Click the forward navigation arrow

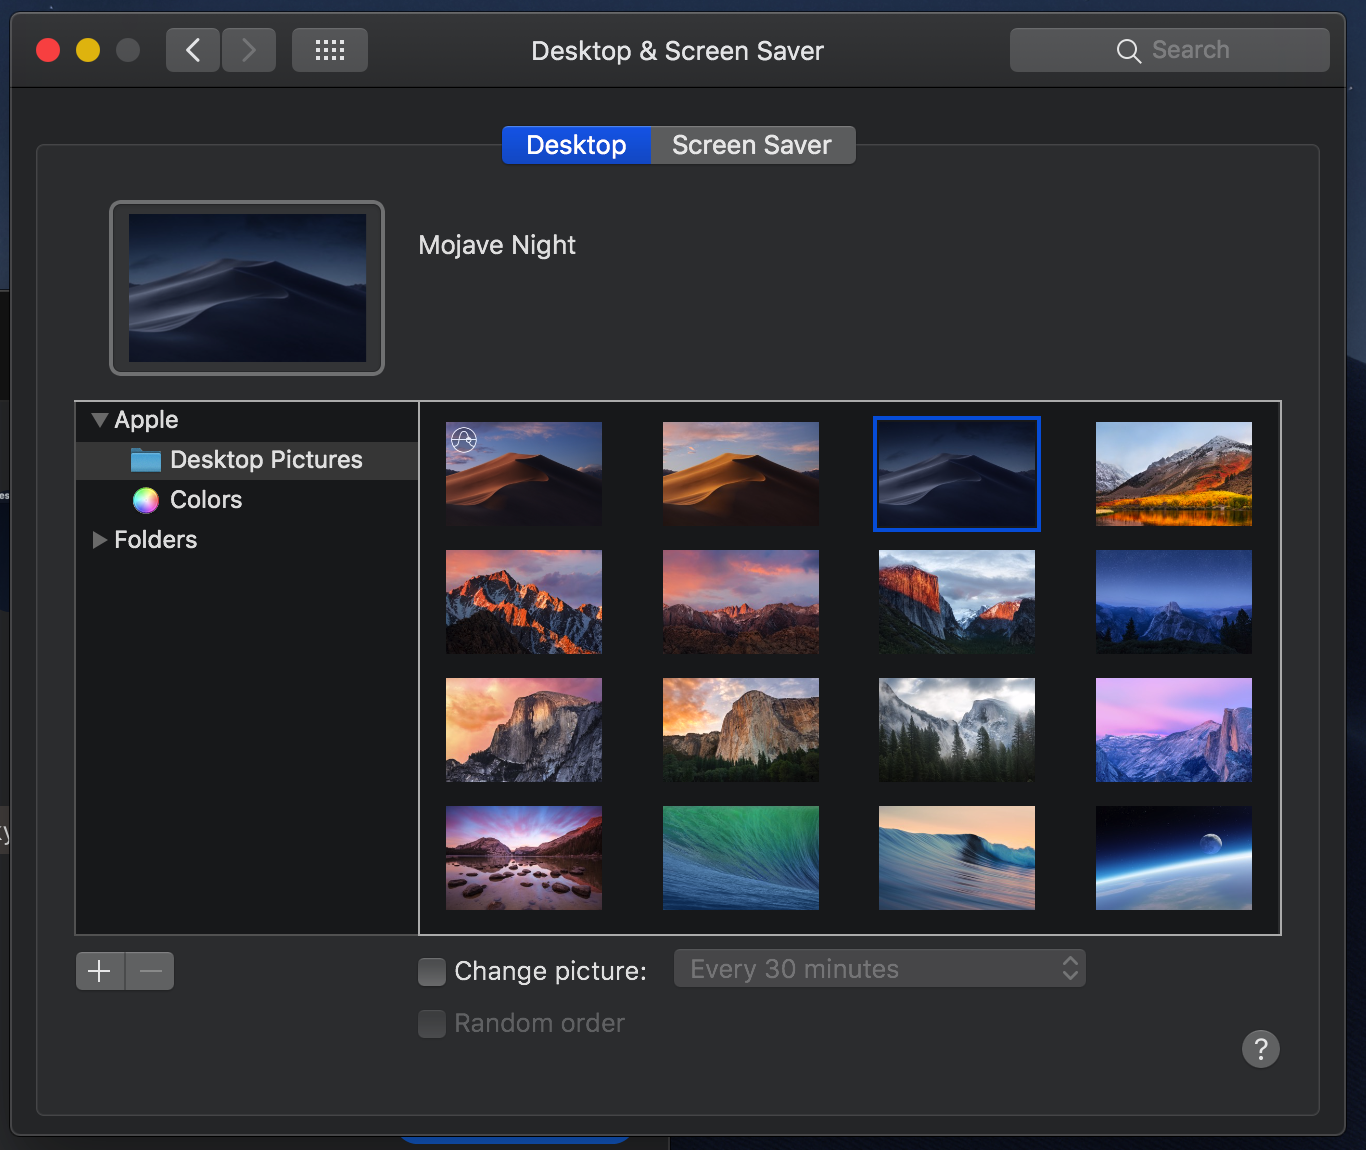[249, 50]
